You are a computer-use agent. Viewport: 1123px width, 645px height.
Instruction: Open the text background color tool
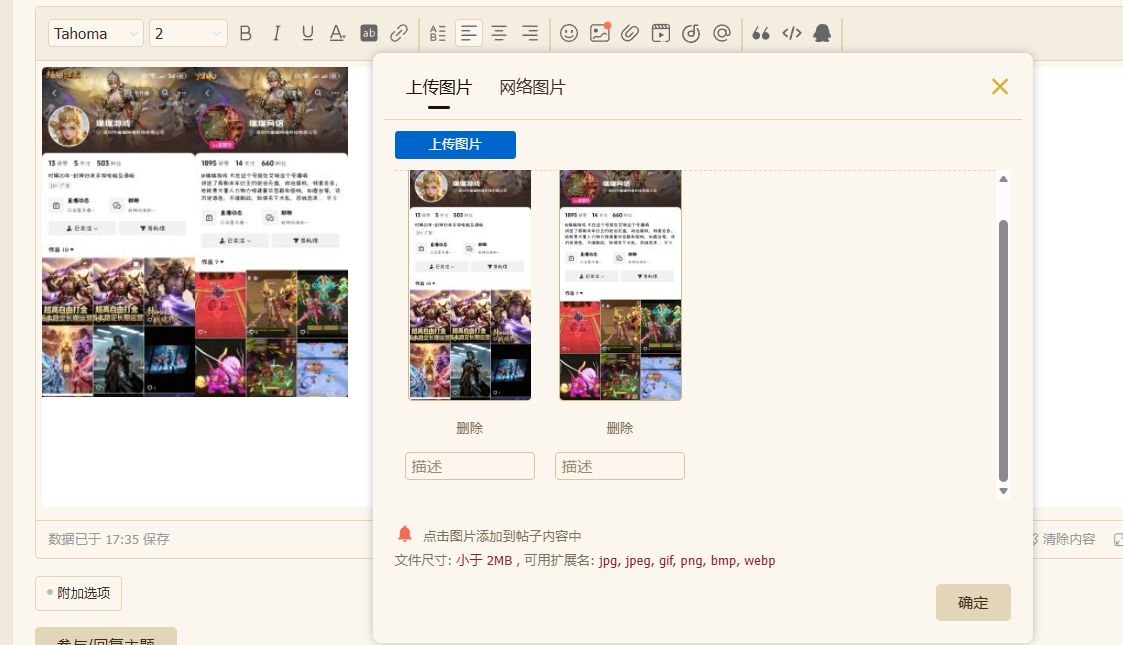(x=369, y=33)
